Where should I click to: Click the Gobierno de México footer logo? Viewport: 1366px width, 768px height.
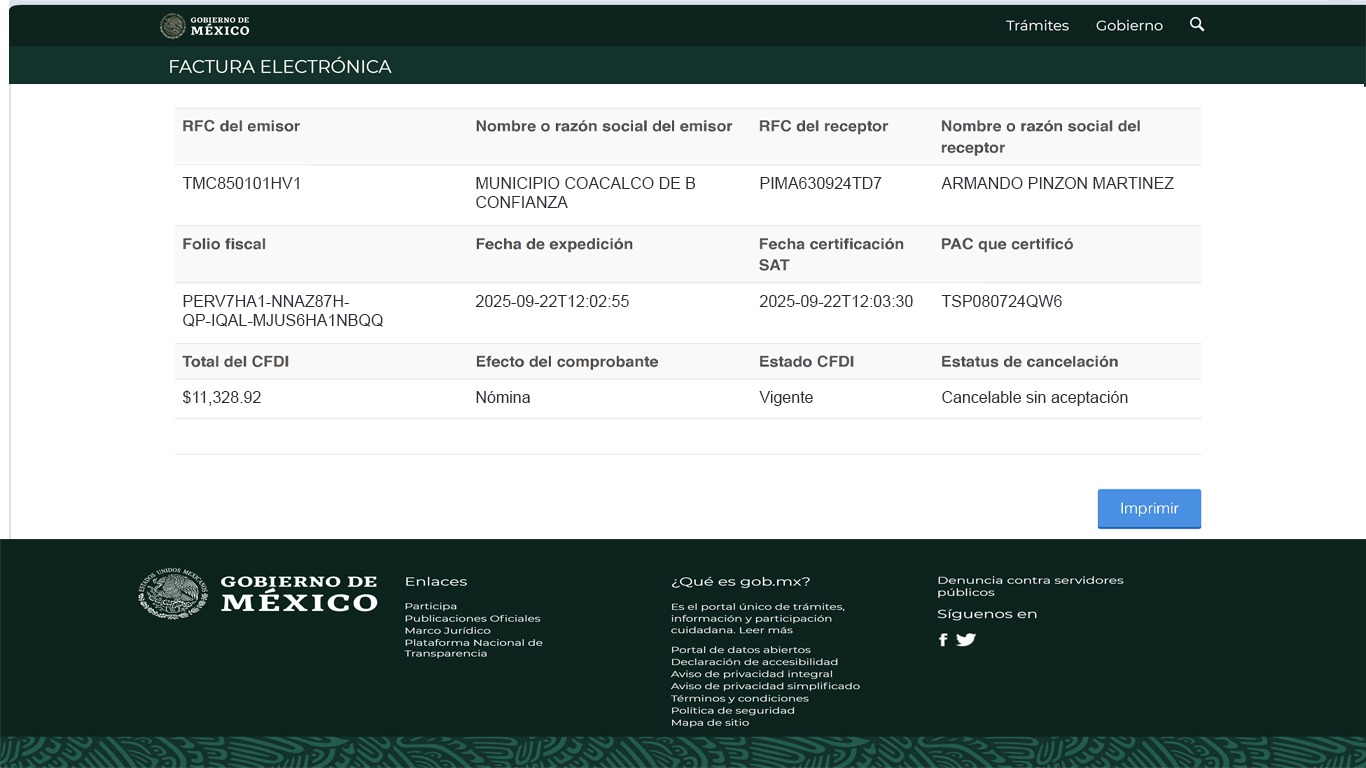click(x=258, y=593)
